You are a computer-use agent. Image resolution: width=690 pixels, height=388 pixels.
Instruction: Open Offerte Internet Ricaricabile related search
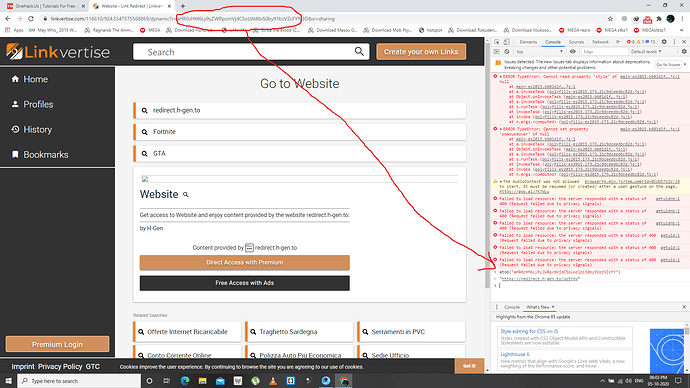[x=187, y=332]
